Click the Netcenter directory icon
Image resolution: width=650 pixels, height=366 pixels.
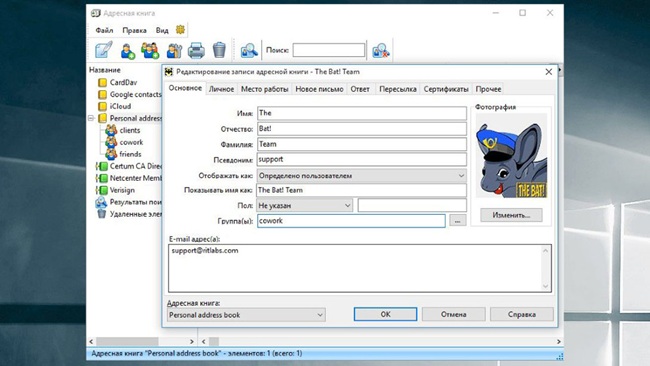click(102, 178)
